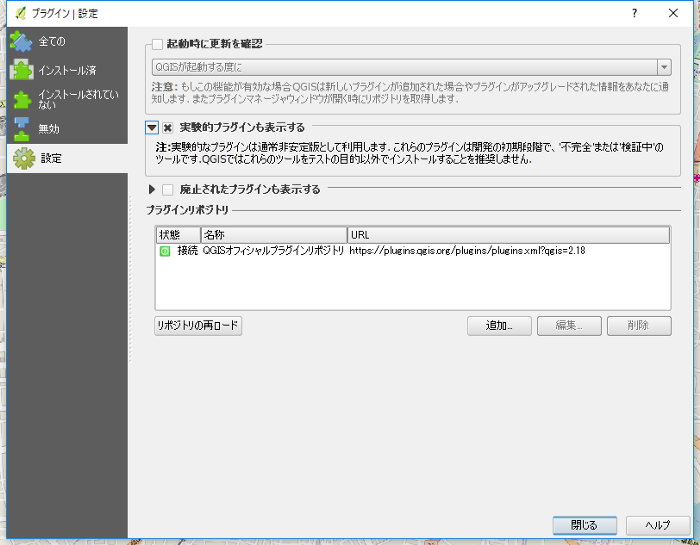Uncheck 実験的プラグインも表示する checkbox
Image resolution: width=700 pixels, height=545 pixels.
(167, 128)
